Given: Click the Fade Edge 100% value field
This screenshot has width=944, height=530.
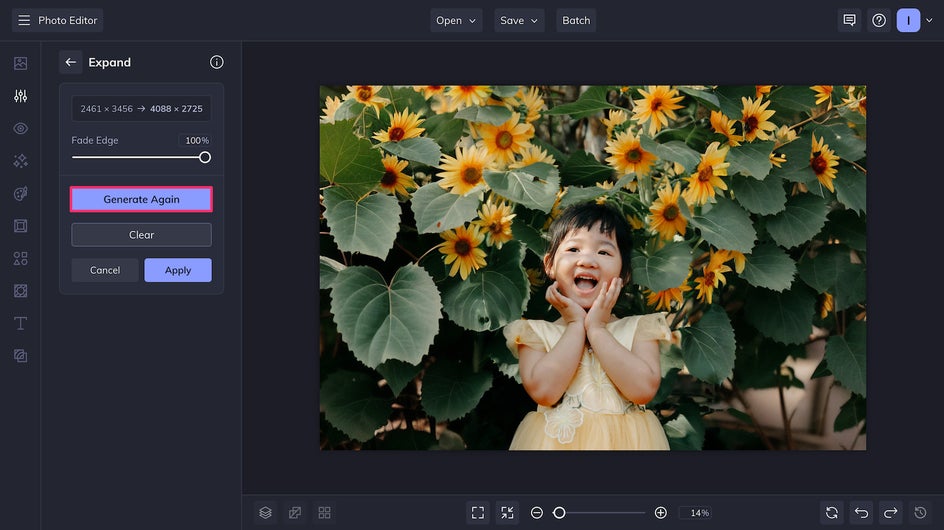Looking at the screenshot, I should pyautogui.click(x=194, y=140).
